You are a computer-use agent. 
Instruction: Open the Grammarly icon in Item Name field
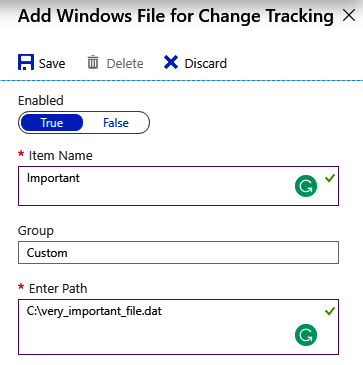[x=306, y=186]
